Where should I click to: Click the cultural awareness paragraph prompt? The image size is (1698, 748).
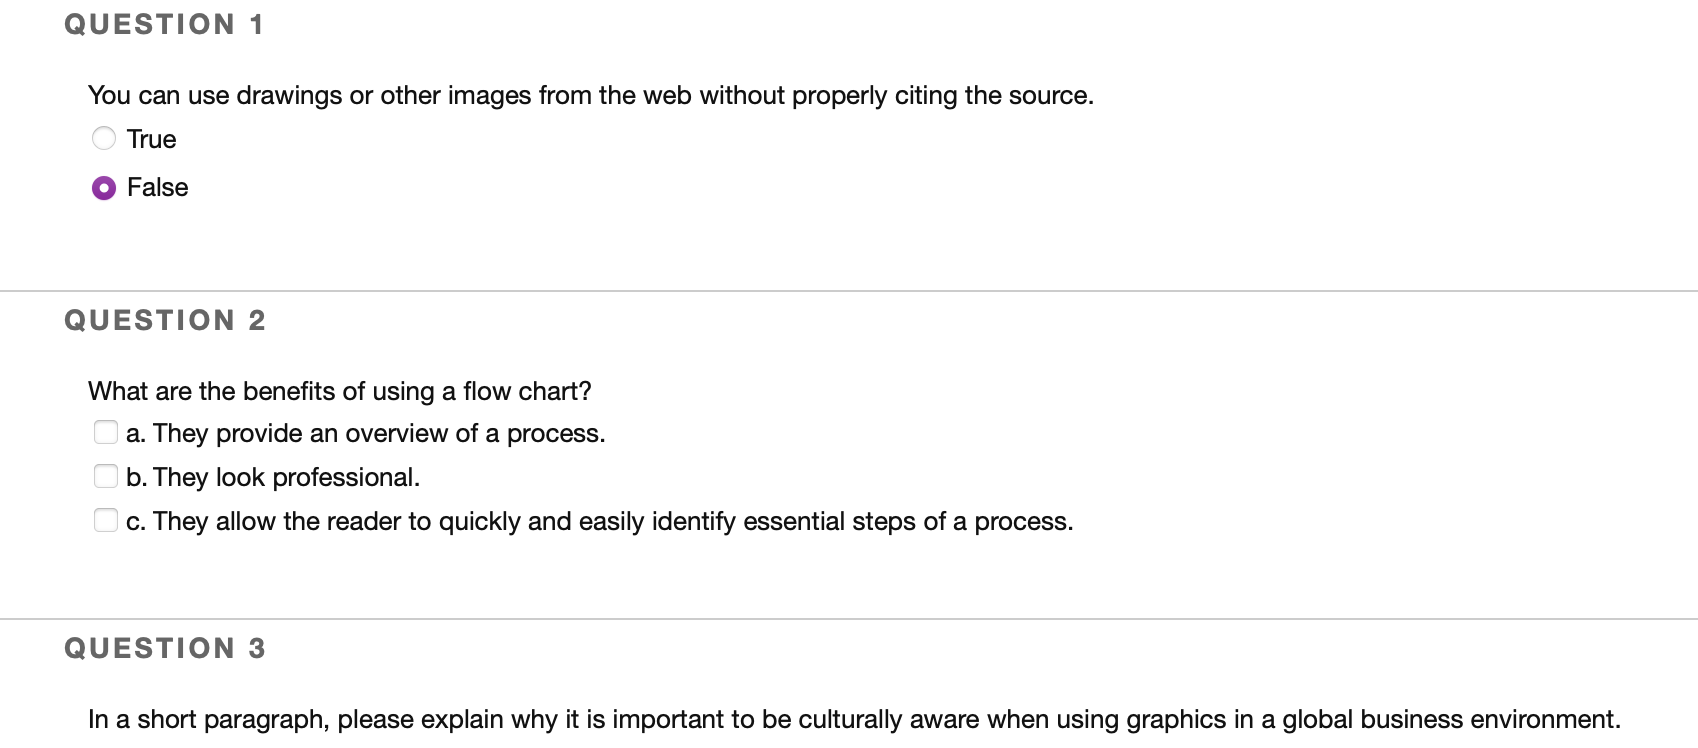pos(753,718)
